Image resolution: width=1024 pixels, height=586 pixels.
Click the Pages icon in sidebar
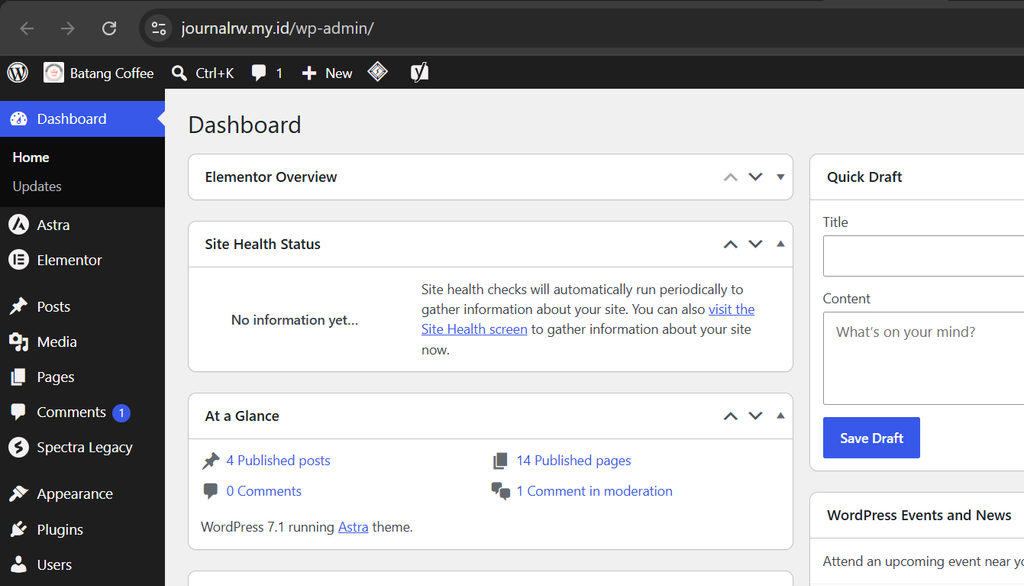[18, 377]
